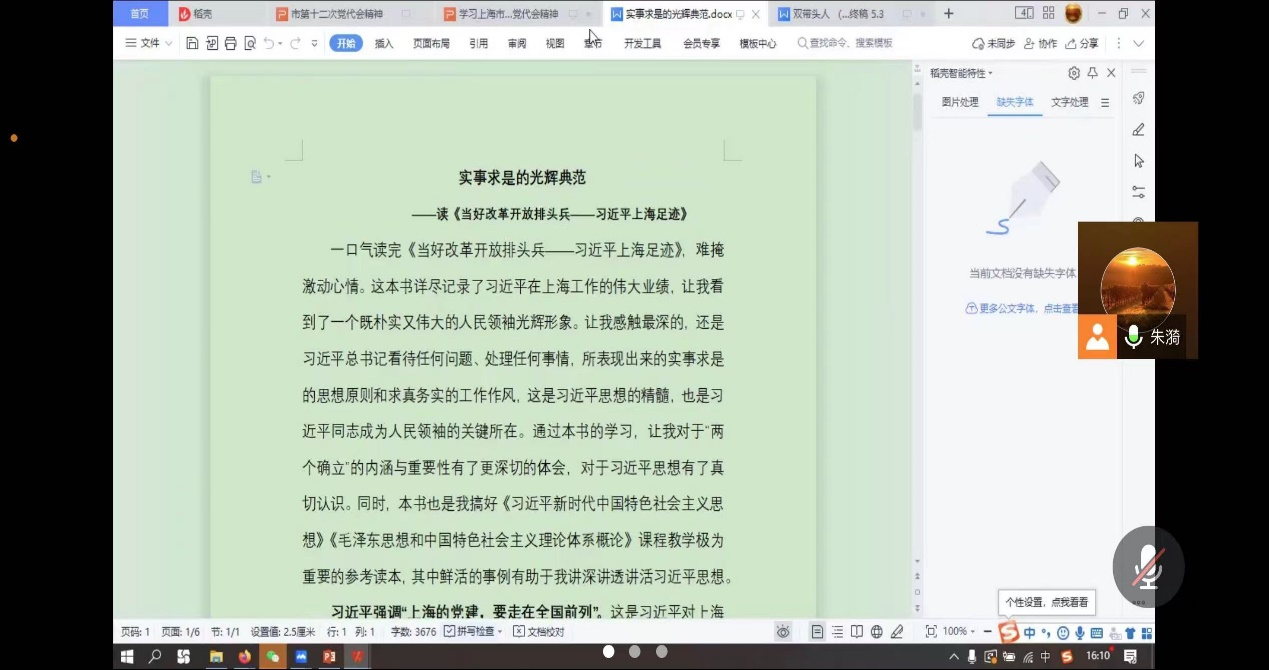Click the 查找命令 search box
1269x670 pixels.
[x=850, y=43]
